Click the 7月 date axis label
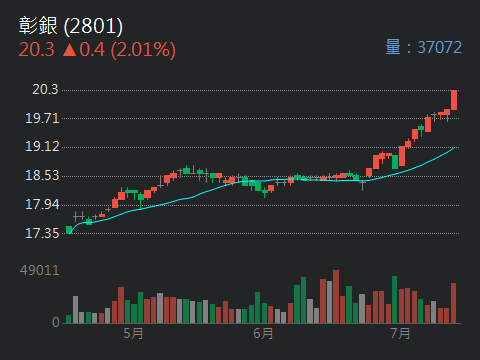Image resolution: width=480 pixels, height=360 pixels. pos(400,334)
